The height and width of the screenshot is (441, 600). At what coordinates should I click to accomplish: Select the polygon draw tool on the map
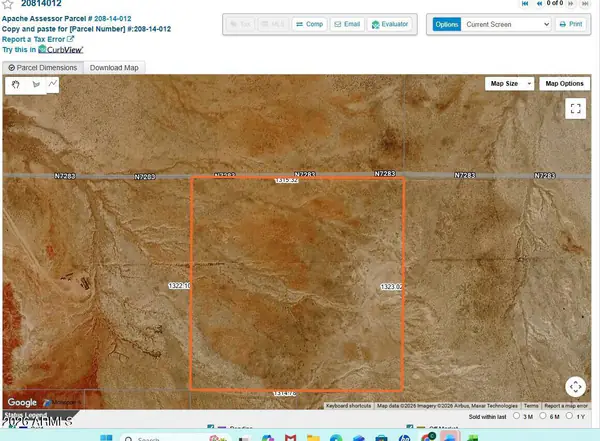[x=36, y=85]
